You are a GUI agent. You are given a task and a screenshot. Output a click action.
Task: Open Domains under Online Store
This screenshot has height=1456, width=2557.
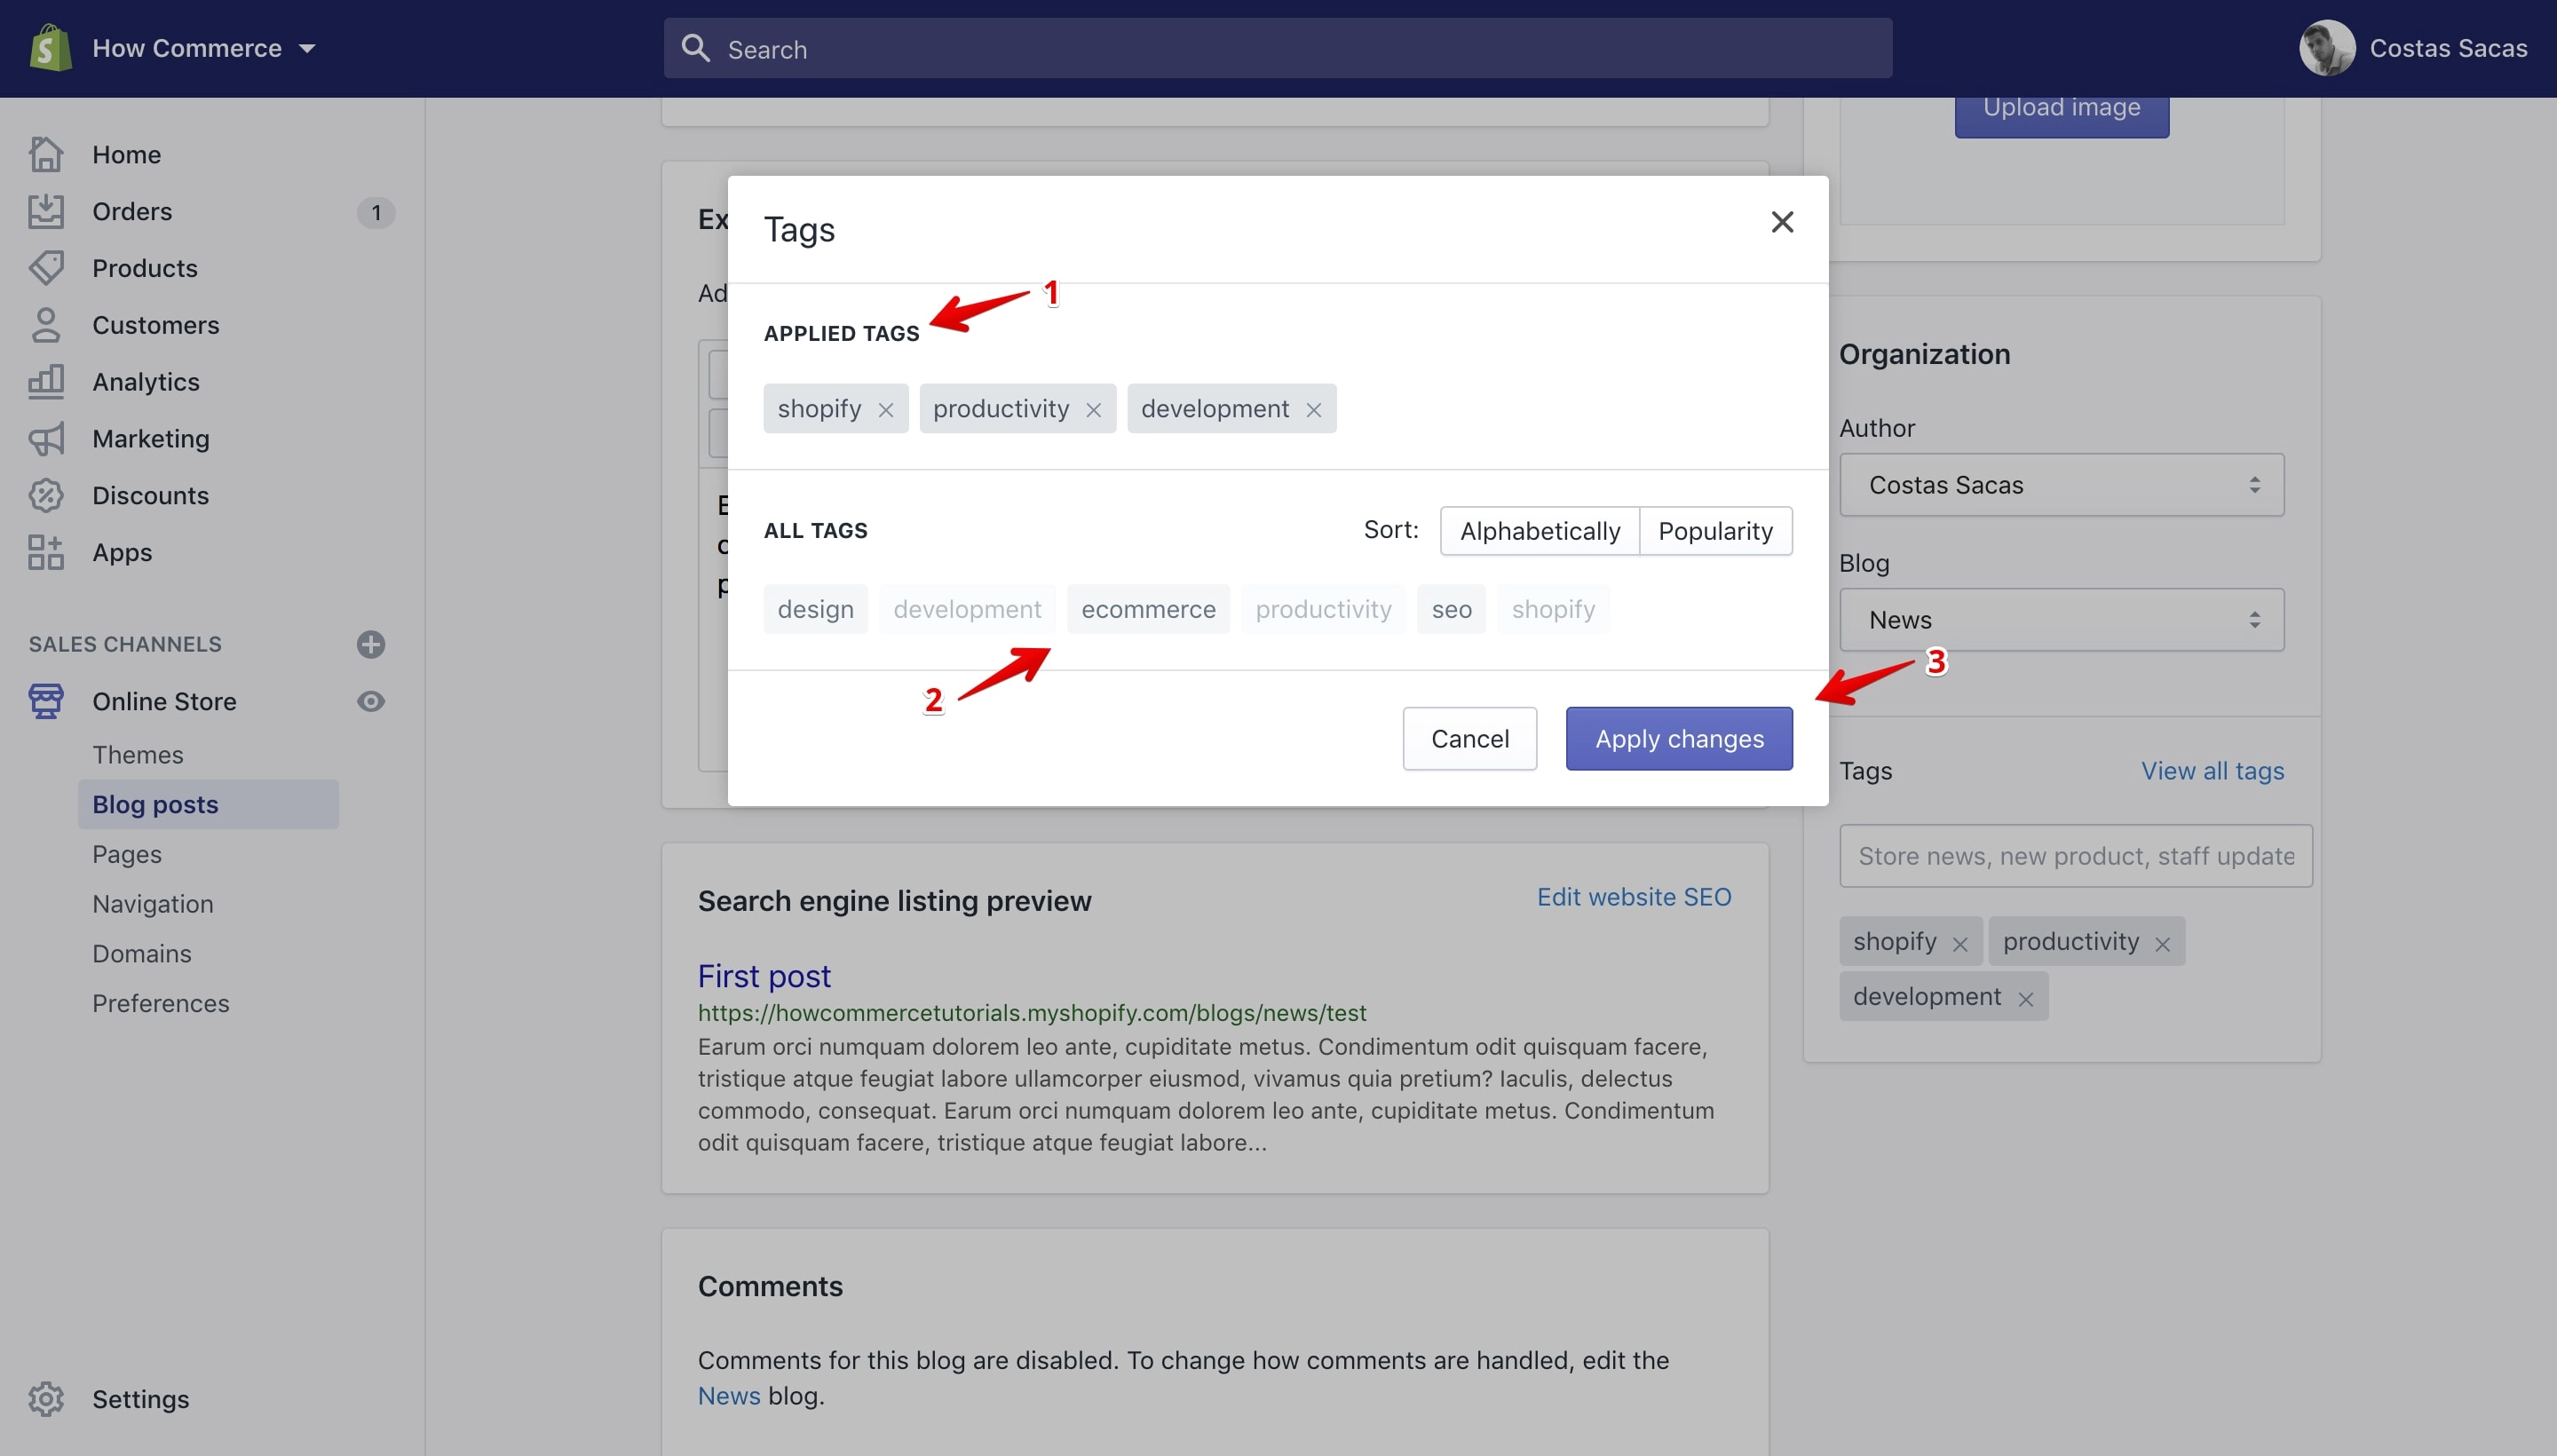pos(142,954)
